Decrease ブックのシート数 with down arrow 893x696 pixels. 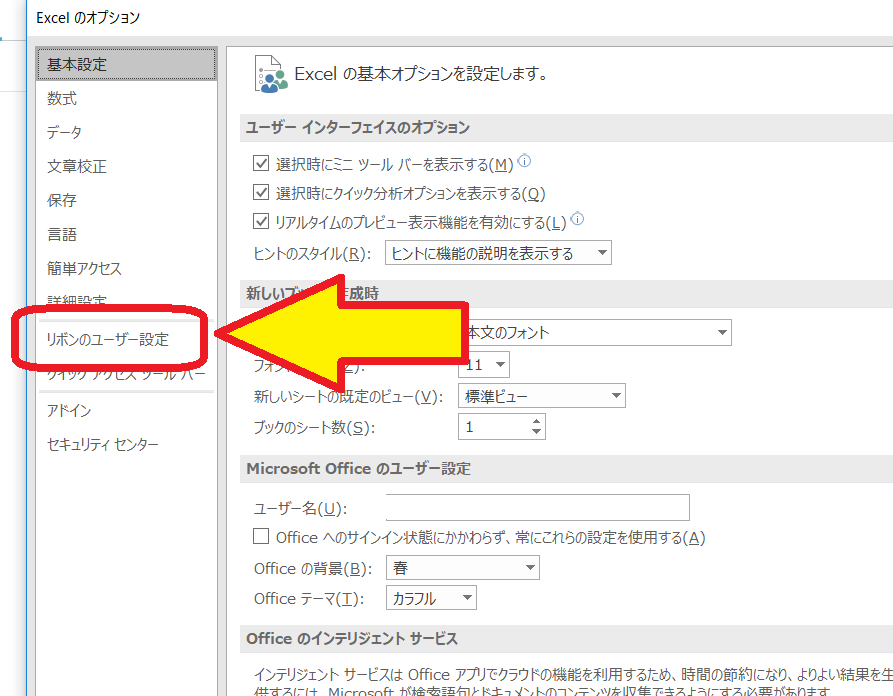(536, 432)
